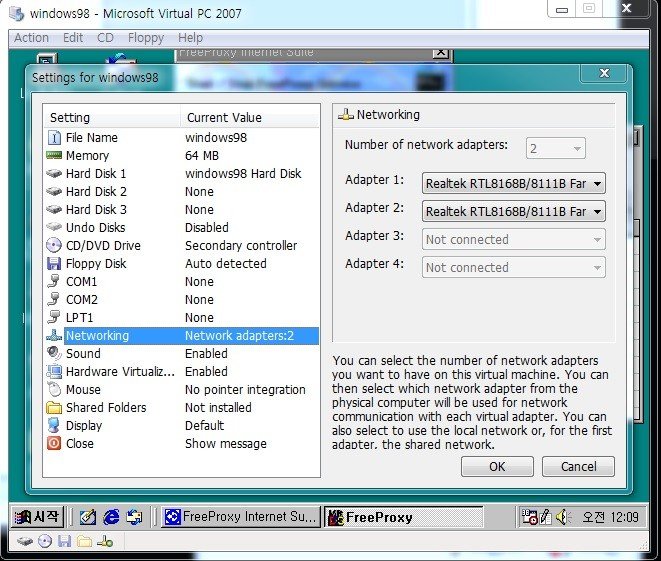
Task: Open the Adapter 3 Not connected dropdown
Action: coord(513,239)
